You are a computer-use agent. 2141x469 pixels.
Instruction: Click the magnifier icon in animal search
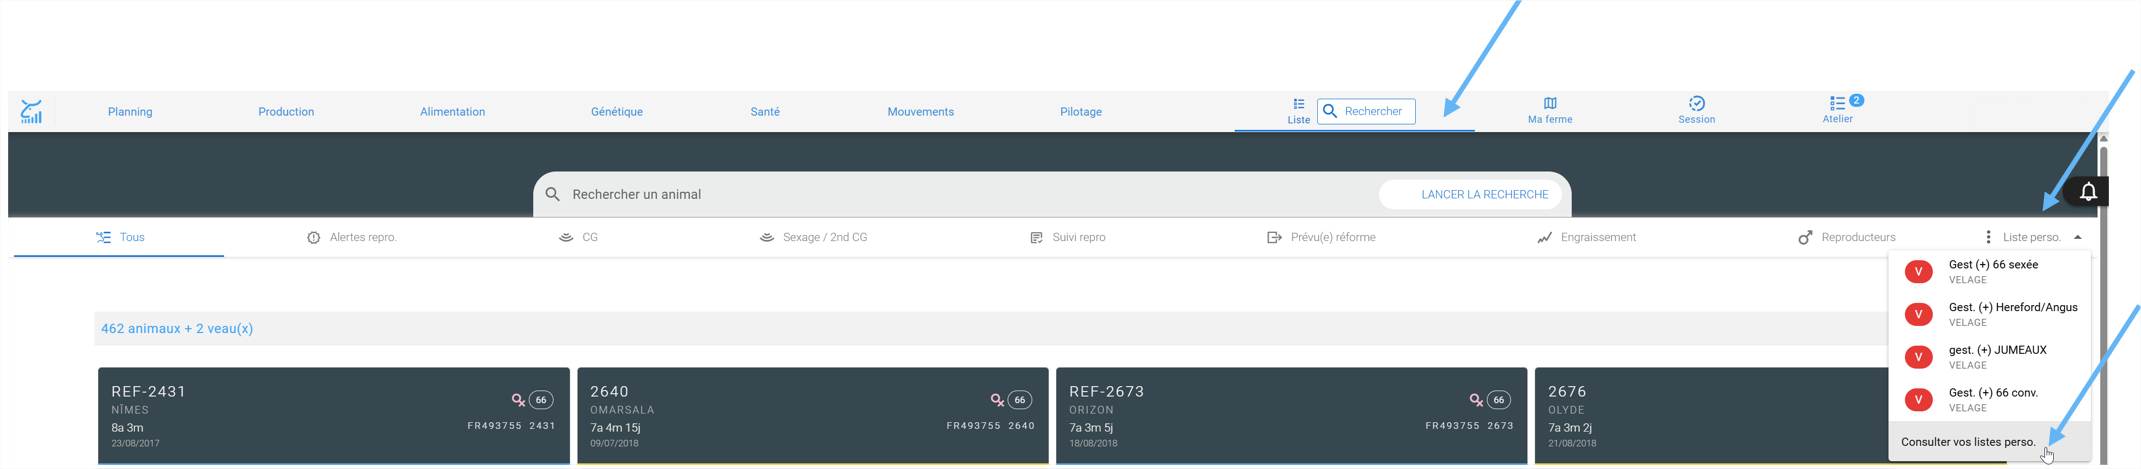click(x=553, y=194)
